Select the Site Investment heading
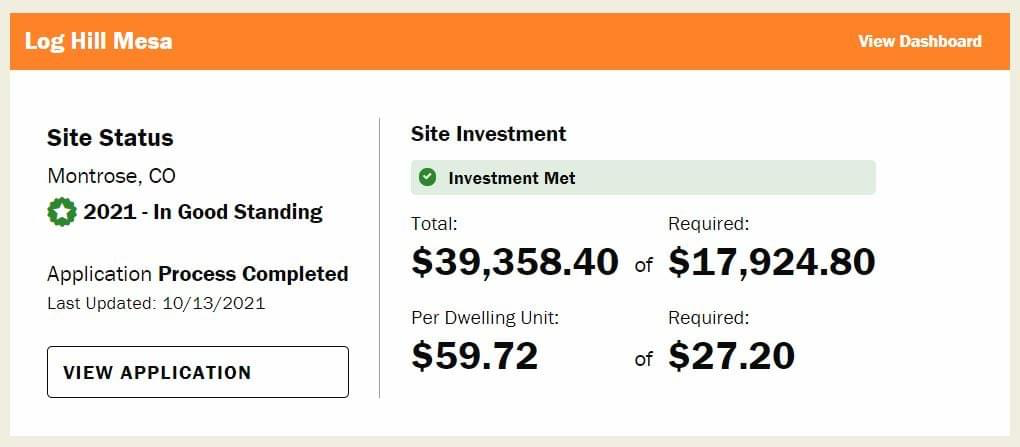Viewport: 1020px width, 447px height. coord(489,134)
